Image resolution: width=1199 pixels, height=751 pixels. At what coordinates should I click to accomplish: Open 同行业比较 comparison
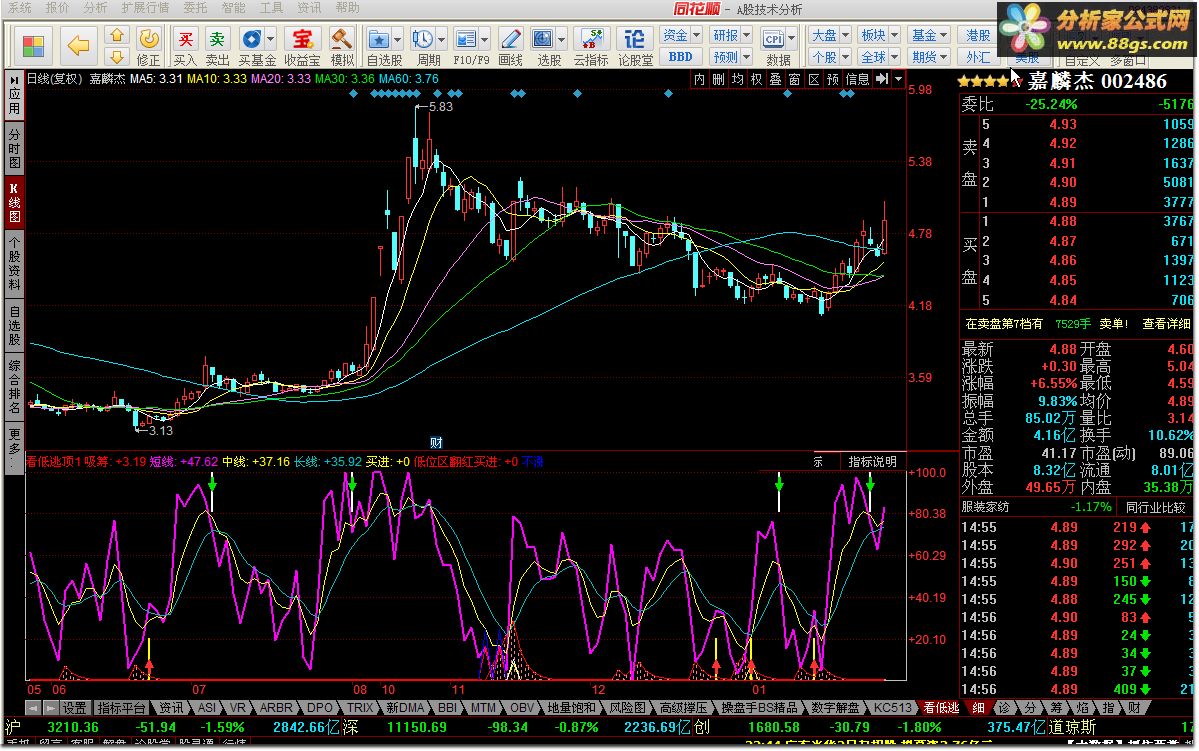coord(1155,507)
